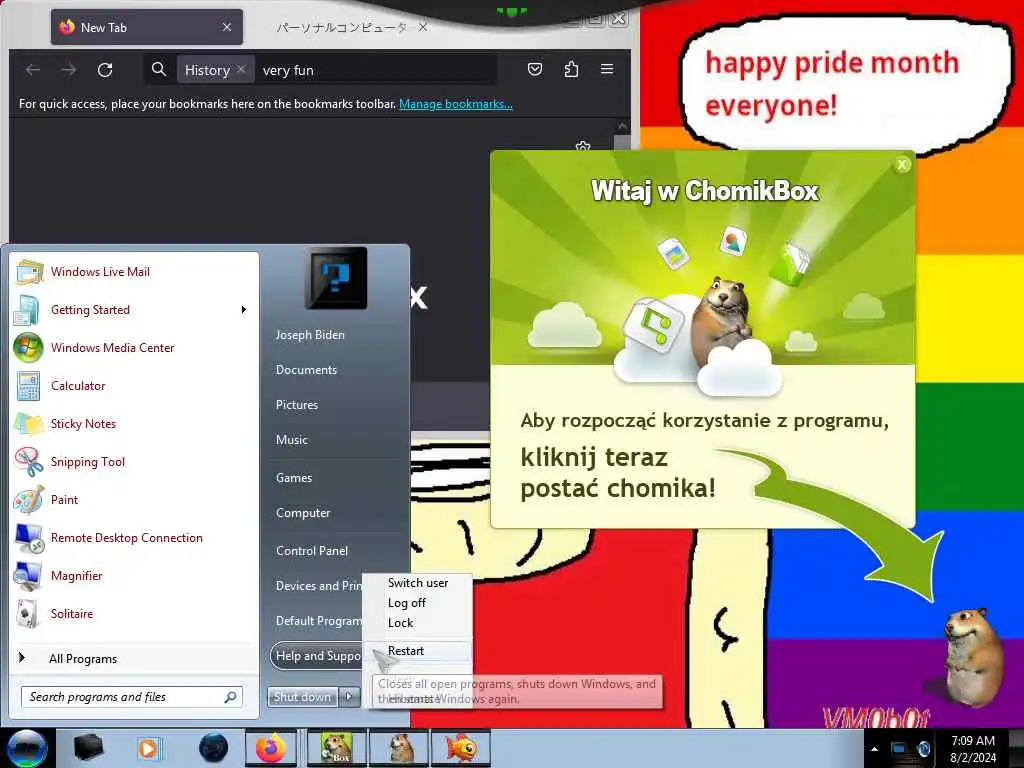This screenshot has height=768, width=1024.
Task: Open new tab page settings gear
Action: coord(583,146)
